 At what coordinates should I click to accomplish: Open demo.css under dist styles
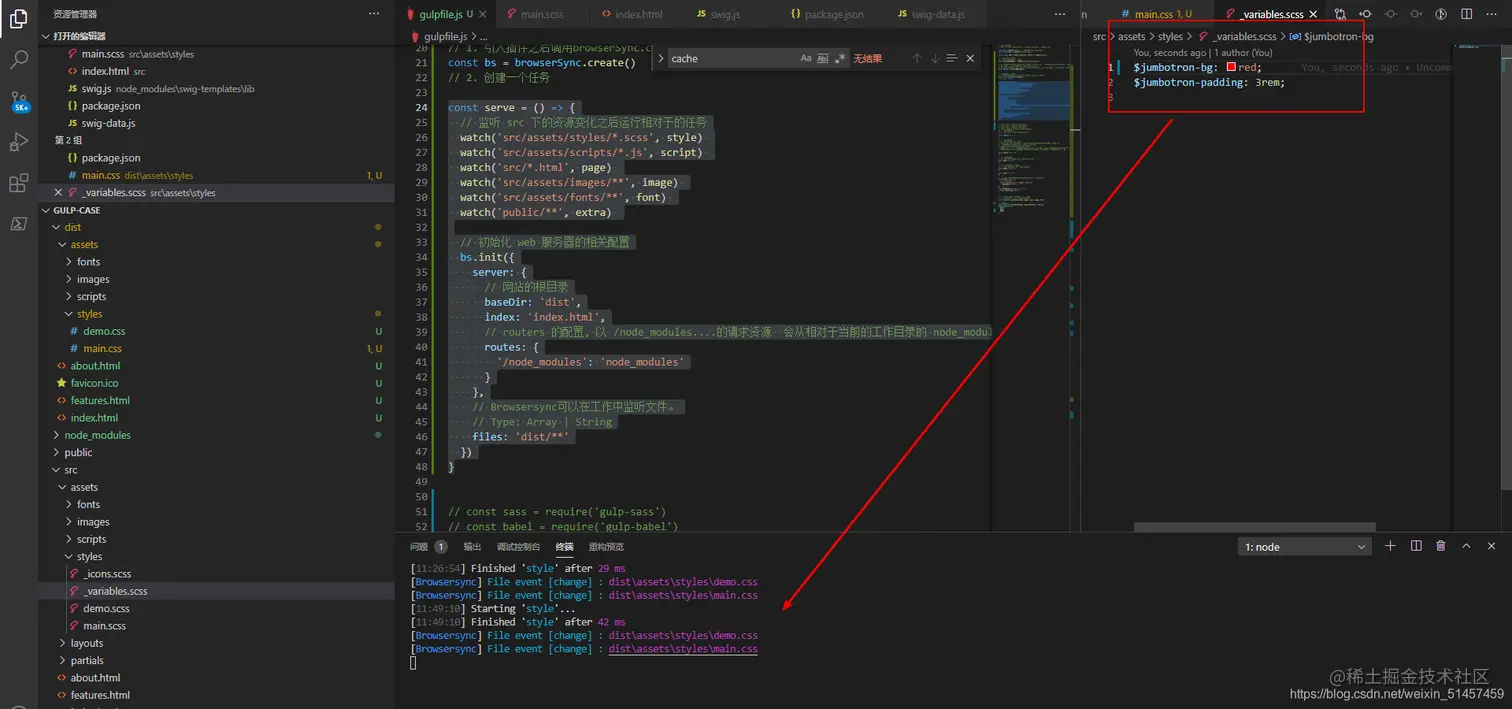click(104, 331)
